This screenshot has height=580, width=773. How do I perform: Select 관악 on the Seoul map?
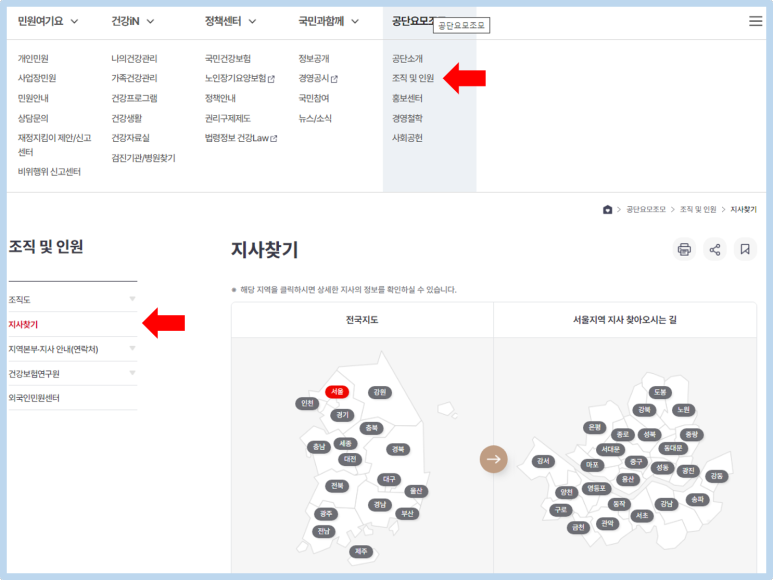click(607, 523)
